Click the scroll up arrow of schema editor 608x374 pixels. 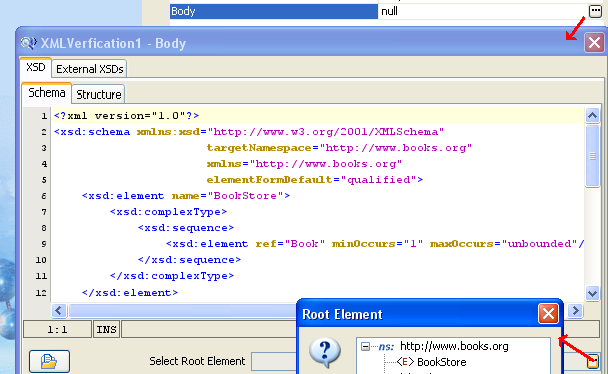[x=592, y=115]
